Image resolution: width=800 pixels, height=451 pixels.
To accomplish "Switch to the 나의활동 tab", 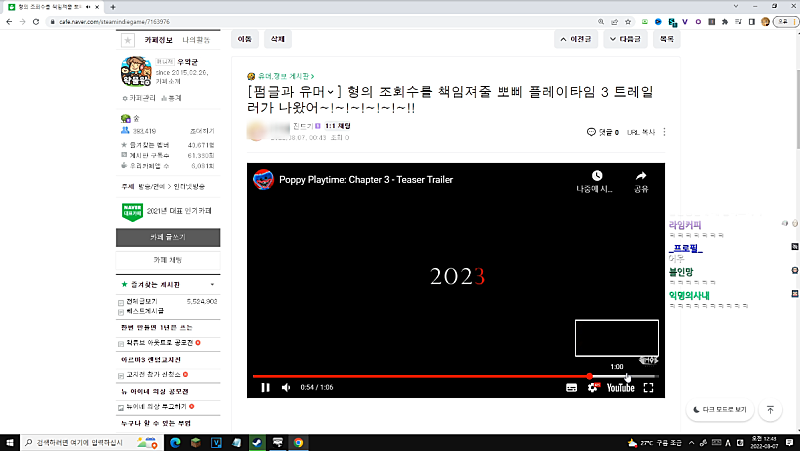I will click(197, 40).
